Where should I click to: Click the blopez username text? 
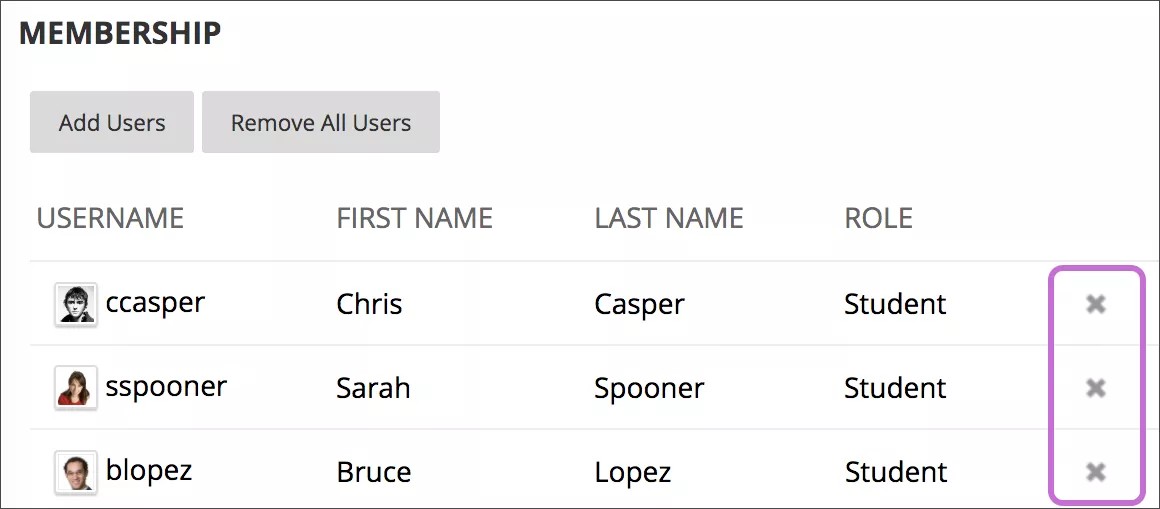click(149, 471)
